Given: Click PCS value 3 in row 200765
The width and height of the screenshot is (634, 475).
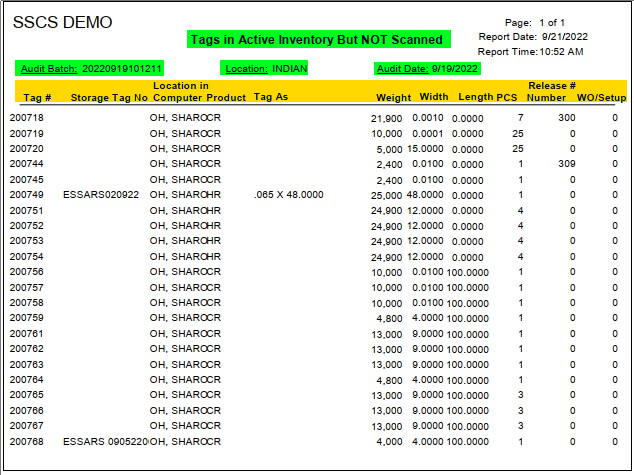Looking at the screenshot, I should pos(520,395).
